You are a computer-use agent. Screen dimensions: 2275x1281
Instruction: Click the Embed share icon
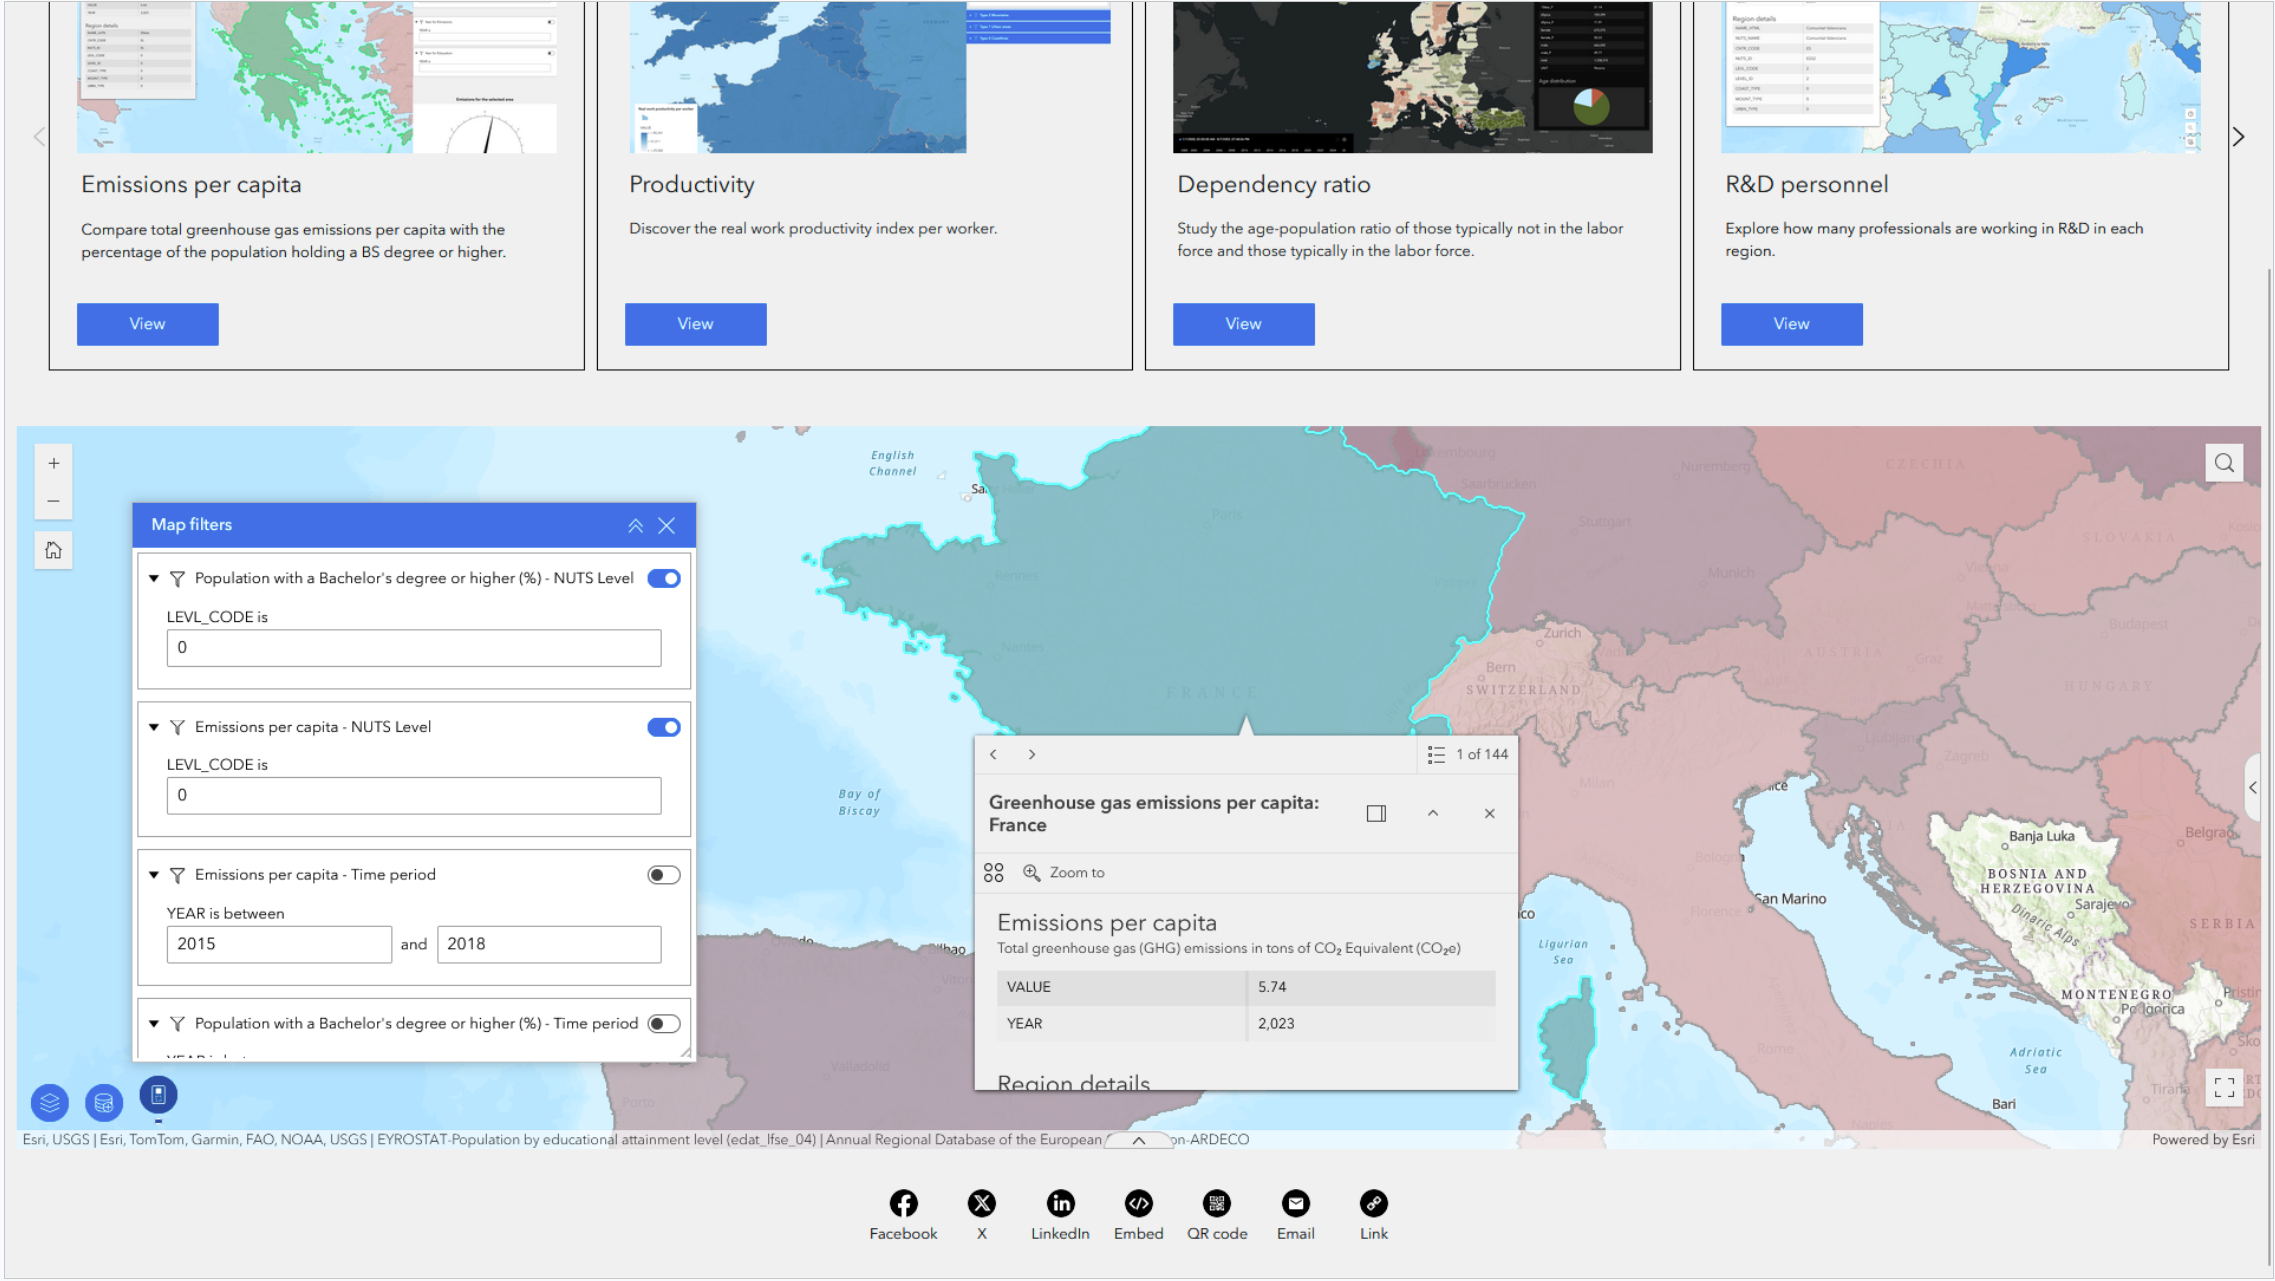[x=1138, y=1203]
